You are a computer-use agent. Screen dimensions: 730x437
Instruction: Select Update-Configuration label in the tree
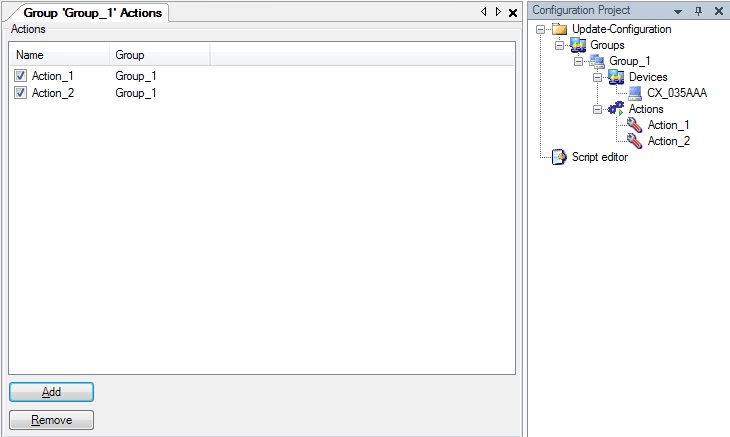click(622, 29)
